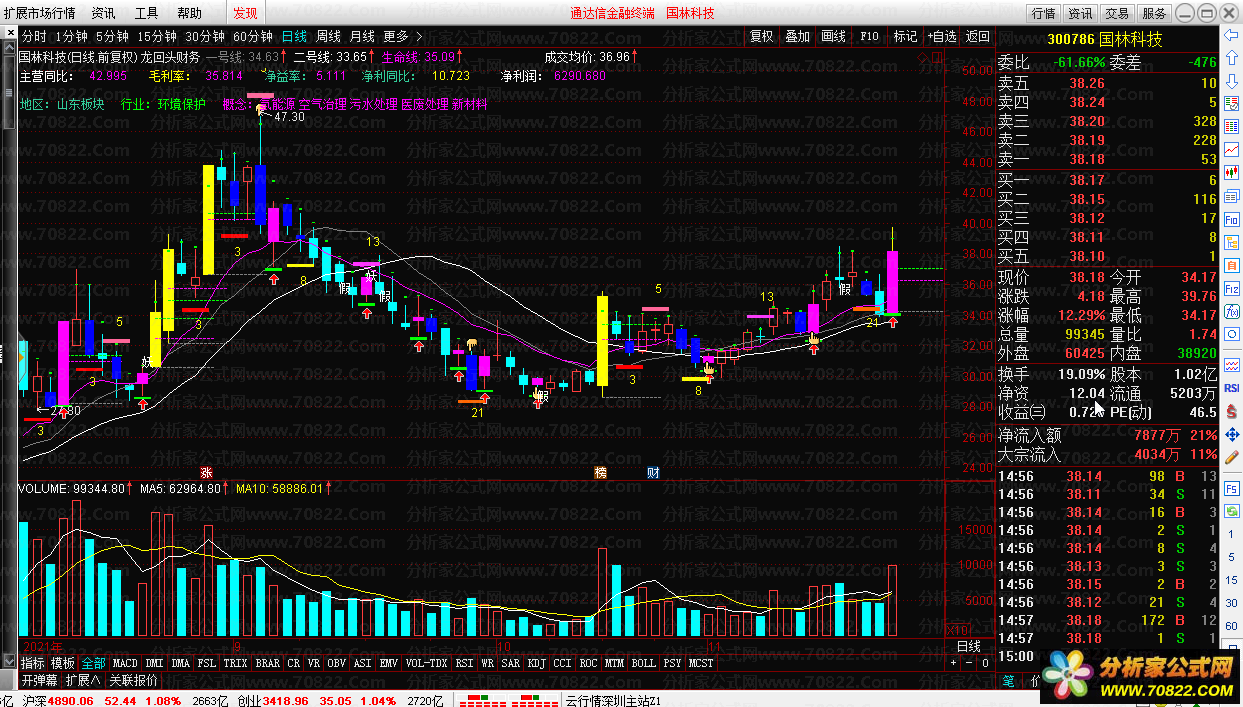Switch to the 发现 tab
1243x707 pixels.
click(x=245, y=13)
